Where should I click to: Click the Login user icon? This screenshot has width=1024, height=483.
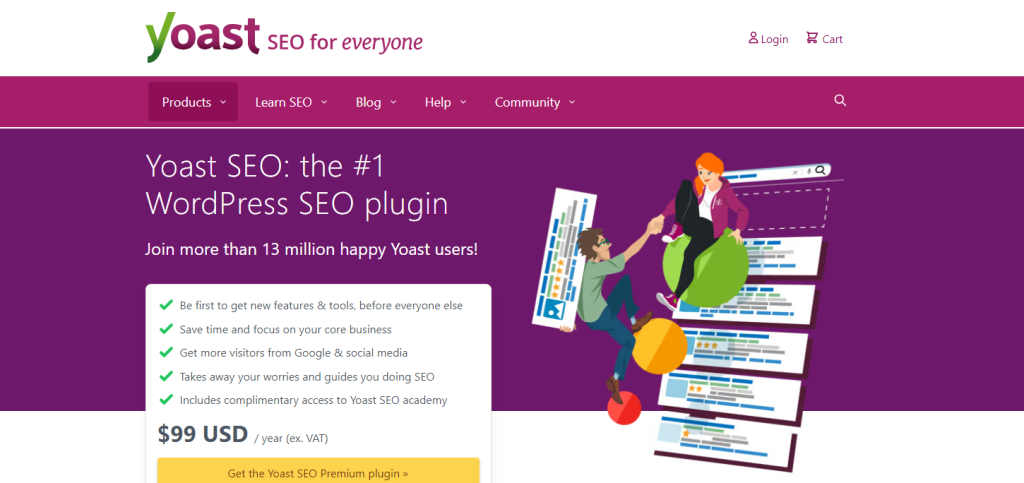click(x=753, y=38)
